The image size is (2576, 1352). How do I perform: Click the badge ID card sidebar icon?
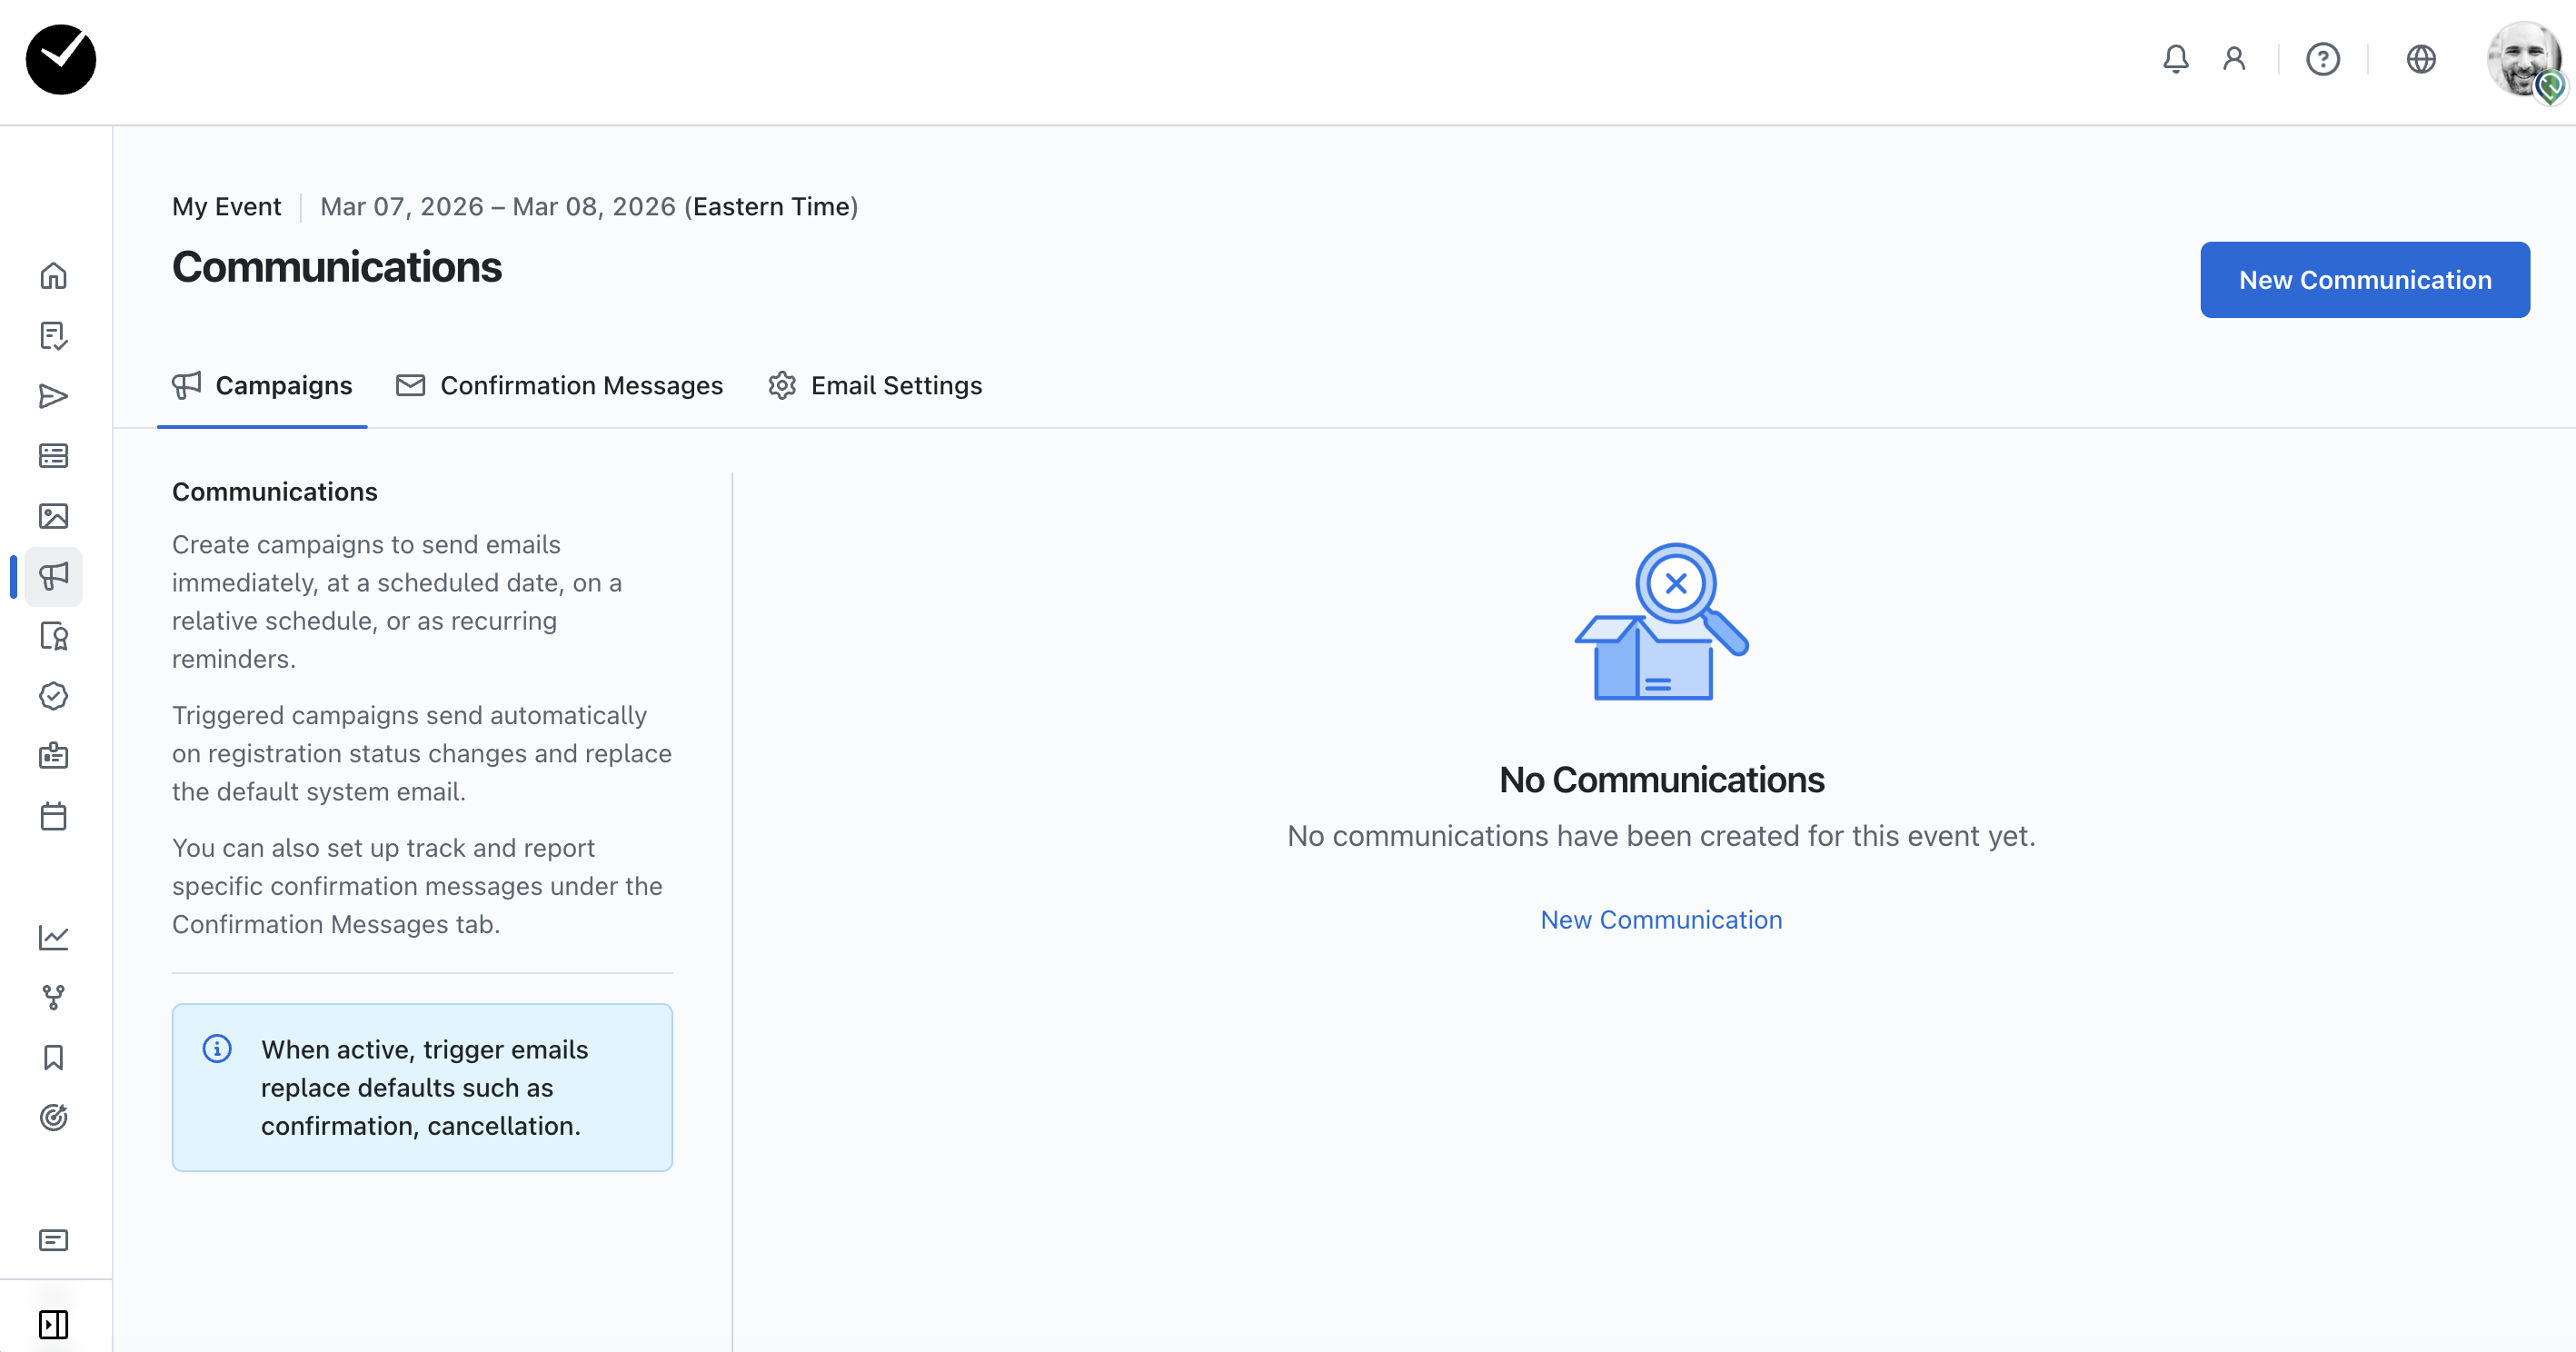pyautogui.click(x=54, y=756)
